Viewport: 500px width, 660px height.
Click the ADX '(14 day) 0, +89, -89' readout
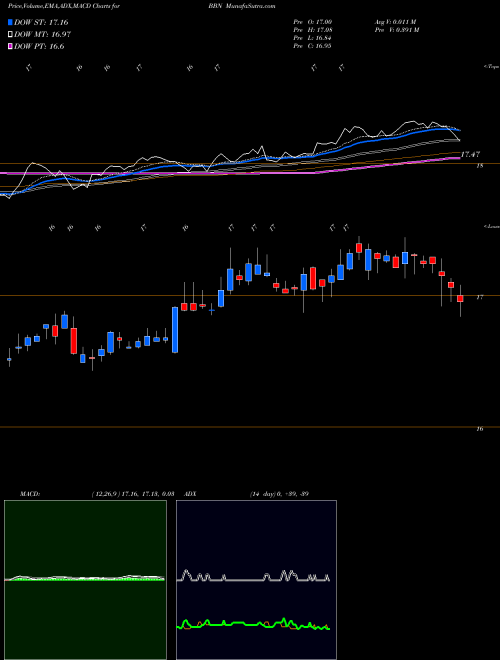279,494
